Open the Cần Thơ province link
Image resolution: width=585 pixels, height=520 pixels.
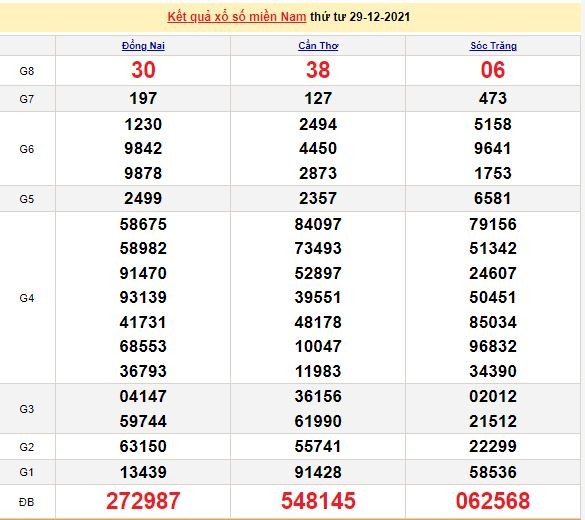pos(318,46)
